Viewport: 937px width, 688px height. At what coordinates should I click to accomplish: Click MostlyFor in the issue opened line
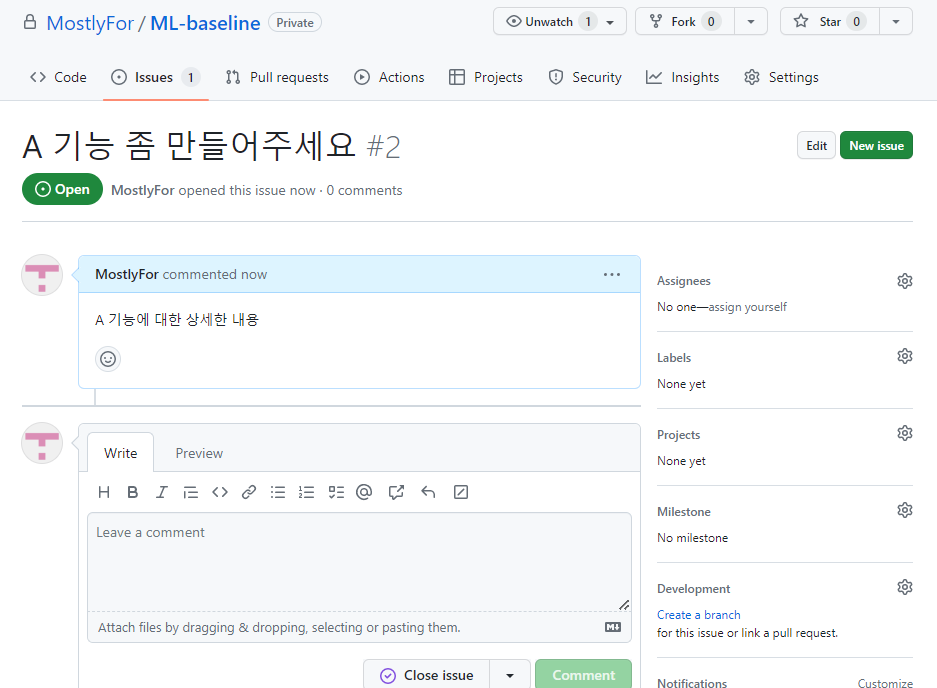(x=143, y=190)
